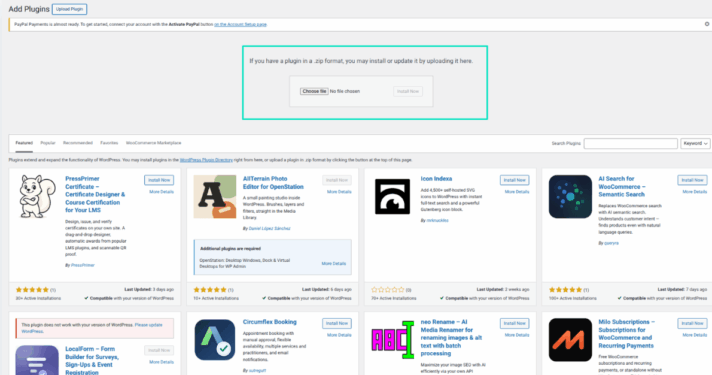Open the queryra author link
Image resolution: width=712 pixels, height=375 pixels.
[611, 243]
